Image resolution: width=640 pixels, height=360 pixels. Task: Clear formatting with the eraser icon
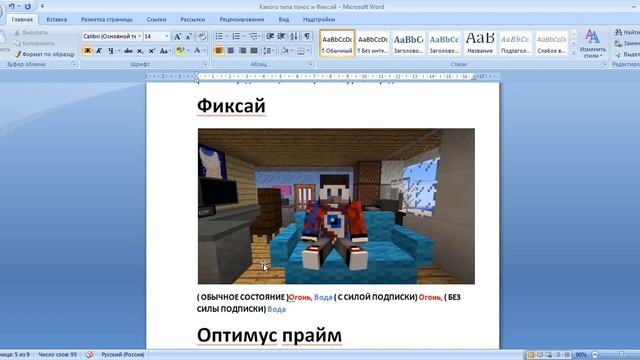tap(202, 36)
